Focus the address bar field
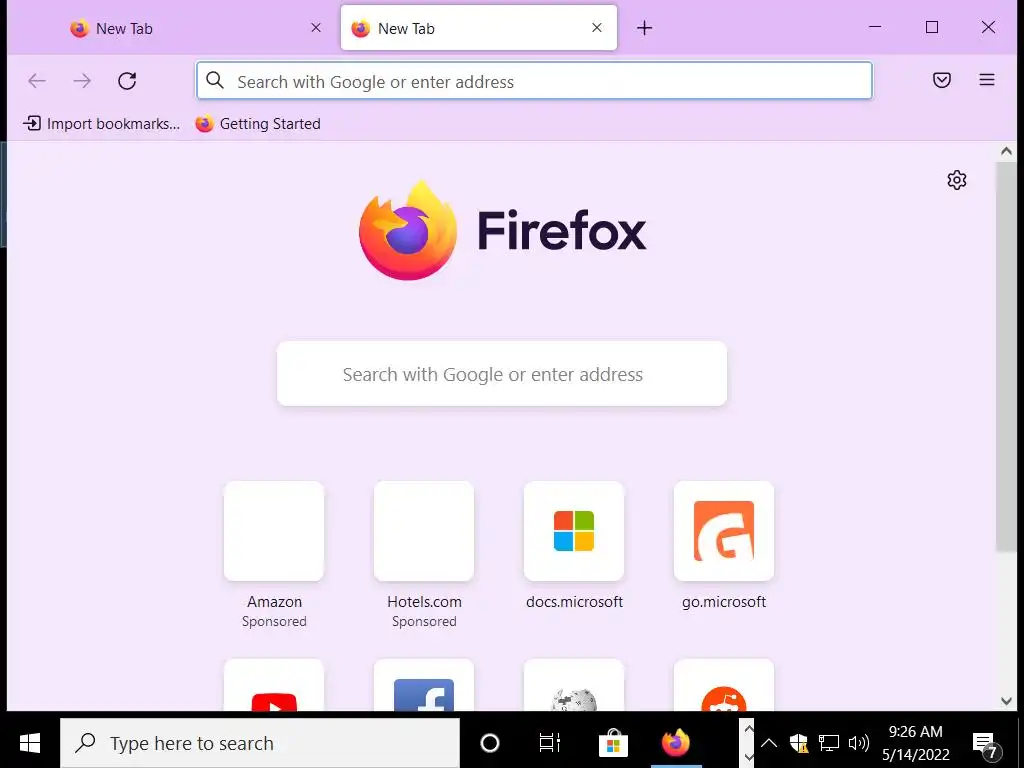 tap(534, 81)
